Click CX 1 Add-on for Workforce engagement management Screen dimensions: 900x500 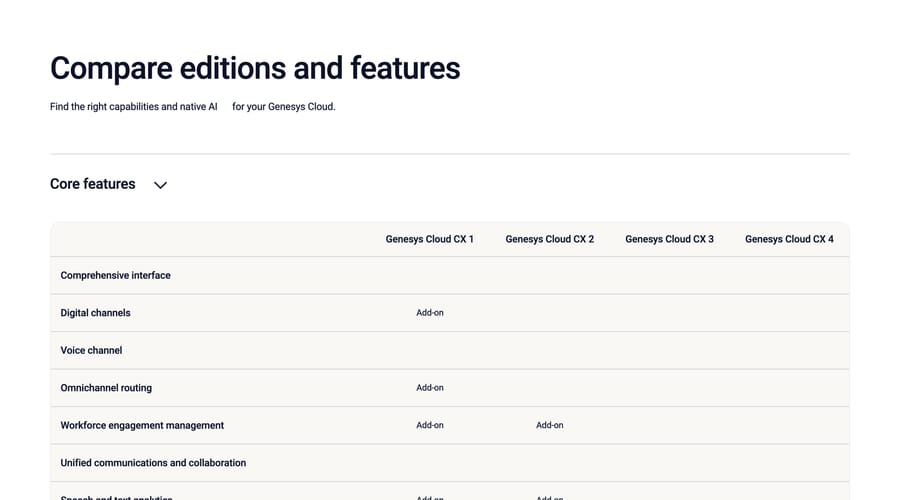coord(430,425)
